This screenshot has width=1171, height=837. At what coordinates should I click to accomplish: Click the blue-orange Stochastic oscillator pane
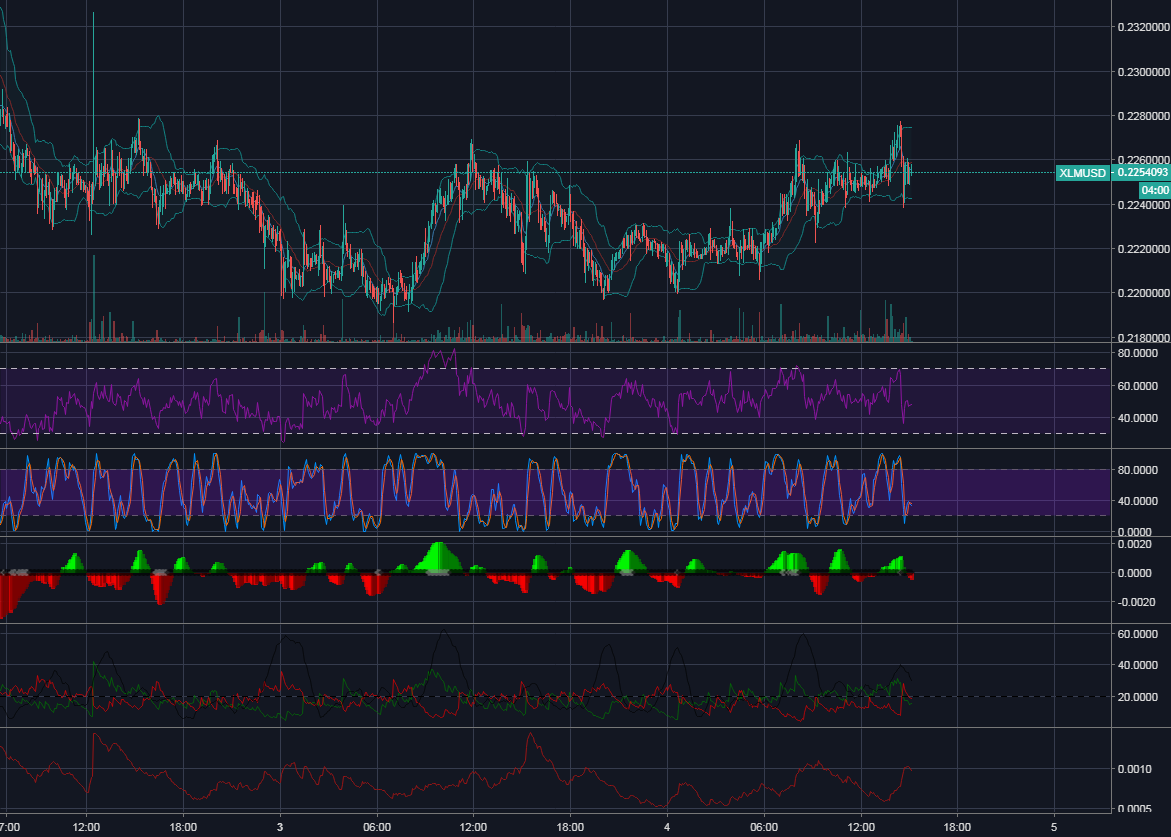(x=556, y=492)
